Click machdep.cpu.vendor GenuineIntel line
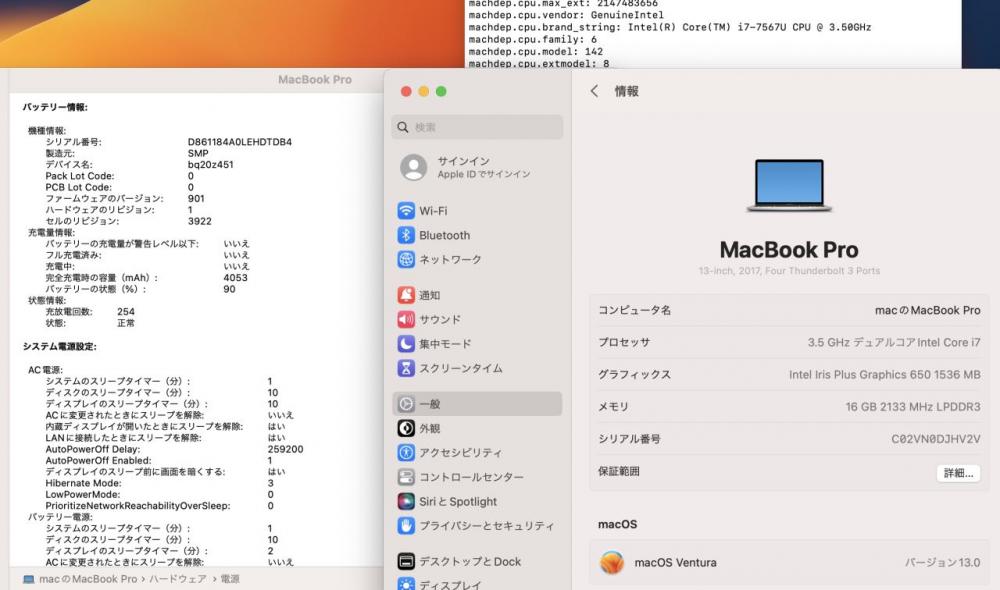The image size is (1000, 590). 566,15
